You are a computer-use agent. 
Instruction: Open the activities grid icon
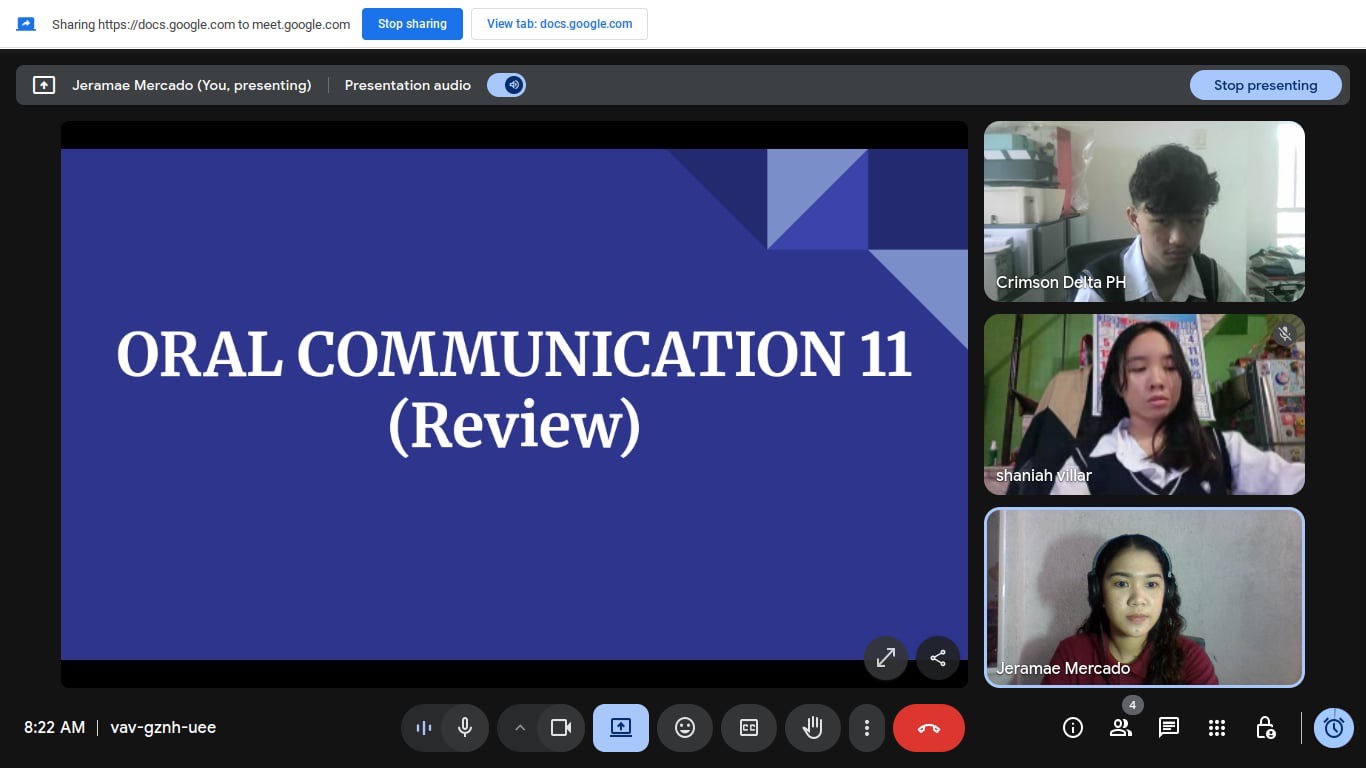click(x=1217, y=728)
